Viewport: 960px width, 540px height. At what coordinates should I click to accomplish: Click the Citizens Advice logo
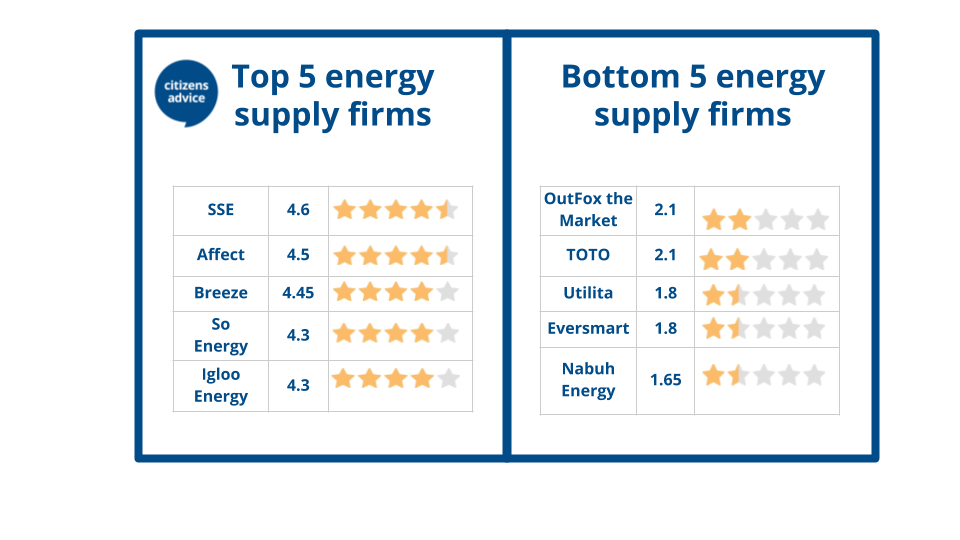pyautogui.click(x=186, y=93)
